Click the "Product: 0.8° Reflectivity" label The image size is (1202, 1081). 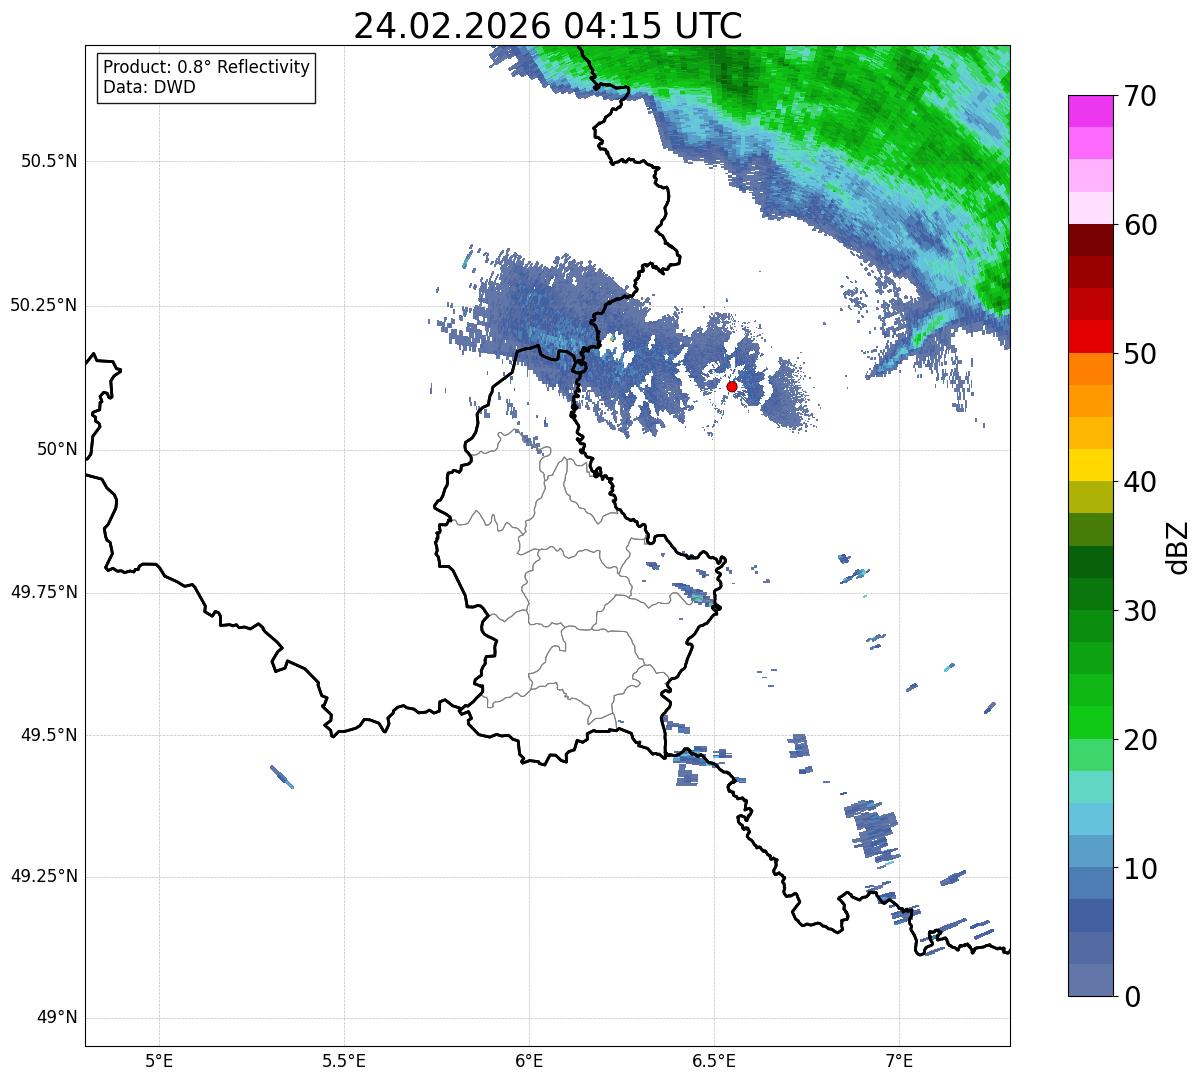tap(207, 67)
